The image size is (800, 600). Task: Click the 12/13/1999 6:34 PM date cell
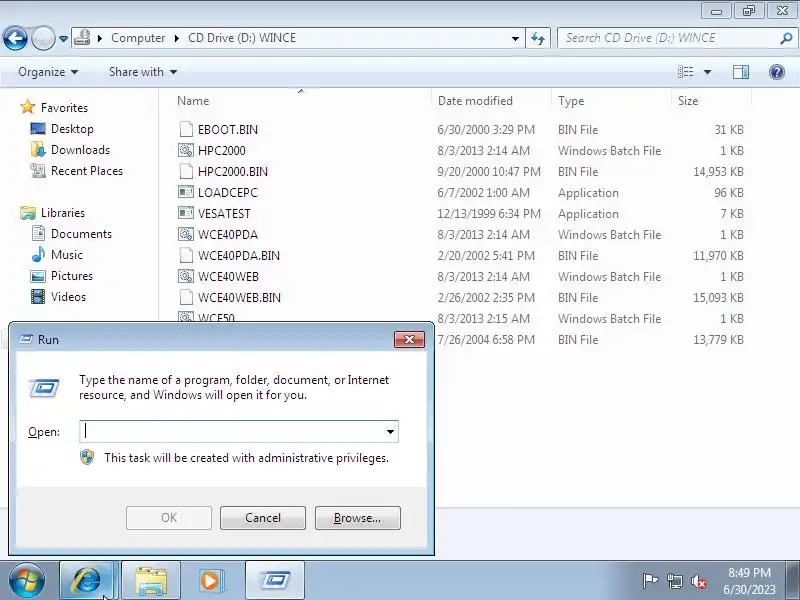(x=489, y=213)
